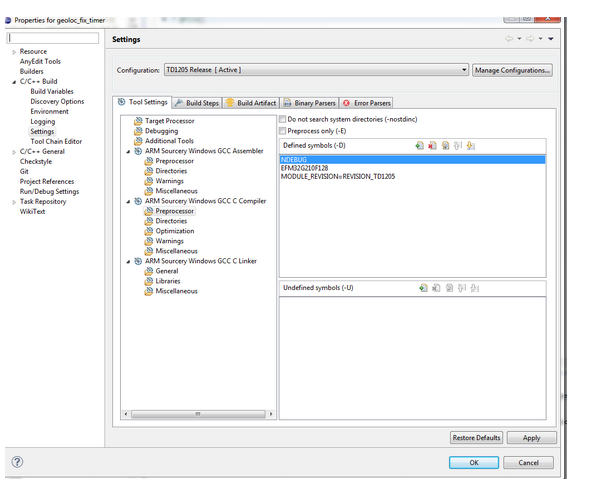
Task: Click the Add defined symbol icon
Action: pyautogui.click(x=419, y=145)
